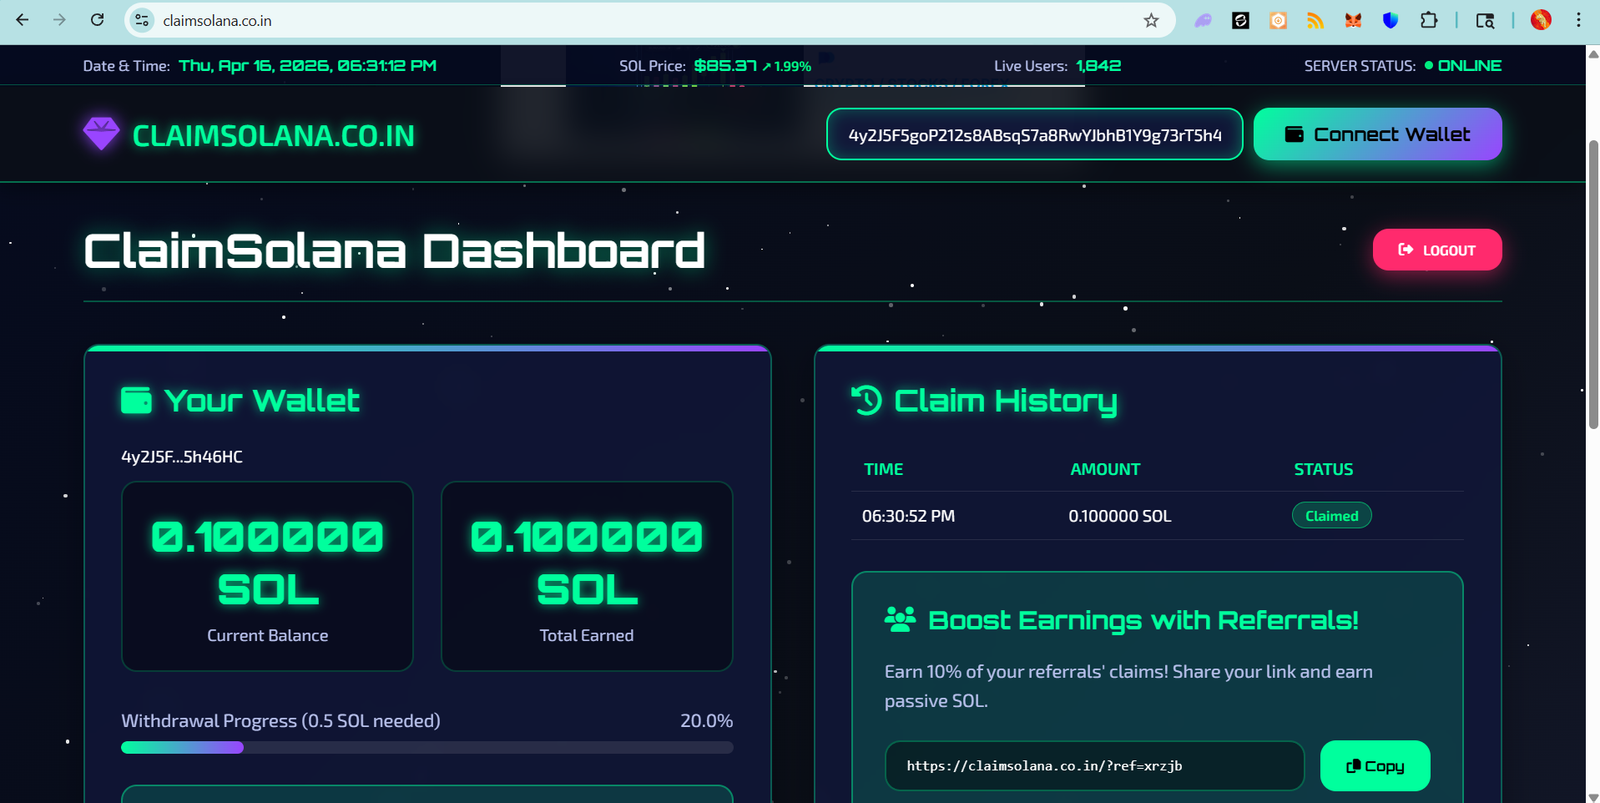Image resolution: width=1600 pixels, height=803 pixels.
Task: Copy the referral link
Action: pyautogui.click(x=1374, y=766)
